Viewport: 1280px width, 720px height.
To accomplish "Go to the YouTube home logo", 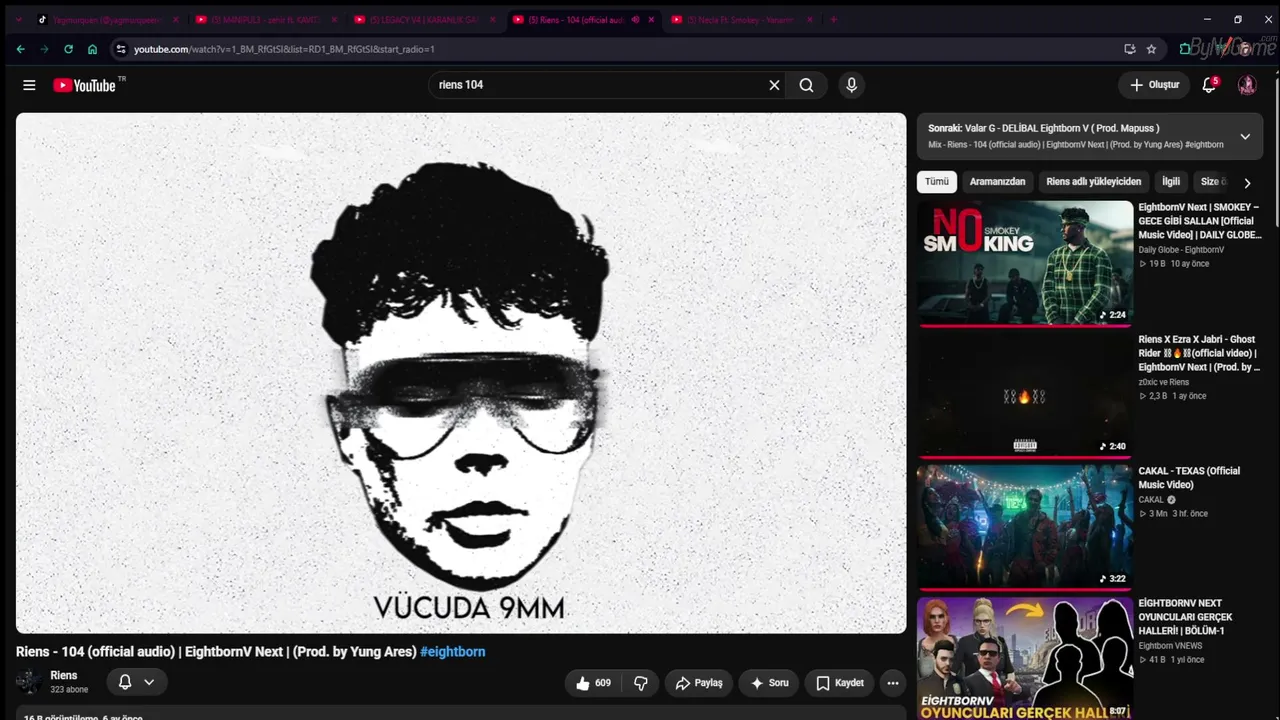I will tap(85, 85).
